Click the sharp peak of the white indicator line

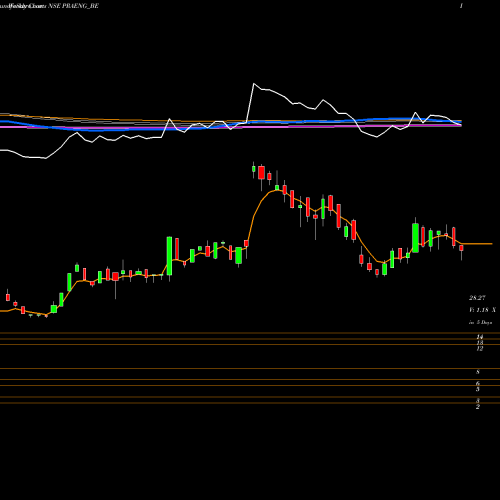[254, 84]
